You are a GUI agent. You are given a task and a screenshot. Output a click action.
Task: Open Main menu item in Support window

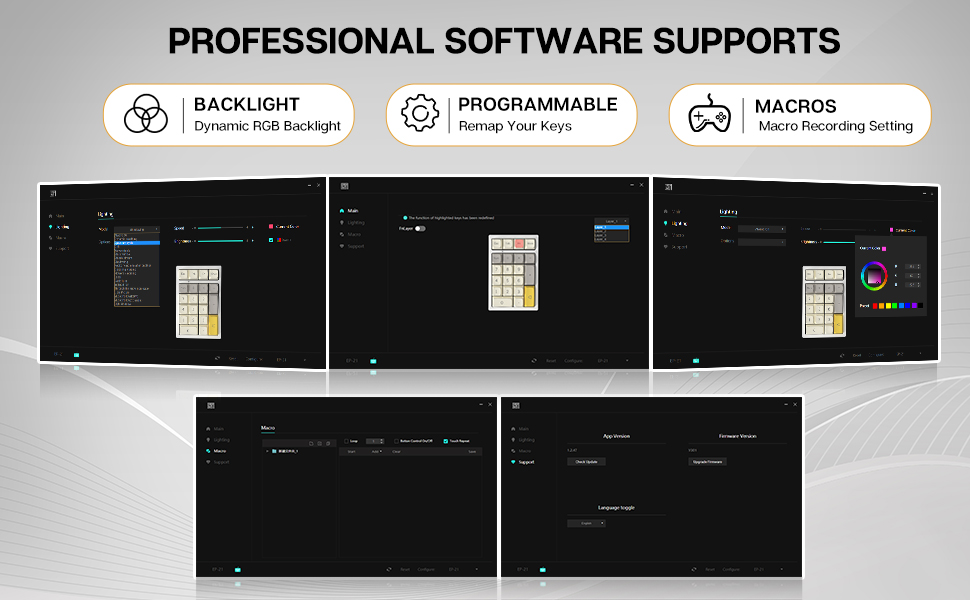tap(523, 429)
